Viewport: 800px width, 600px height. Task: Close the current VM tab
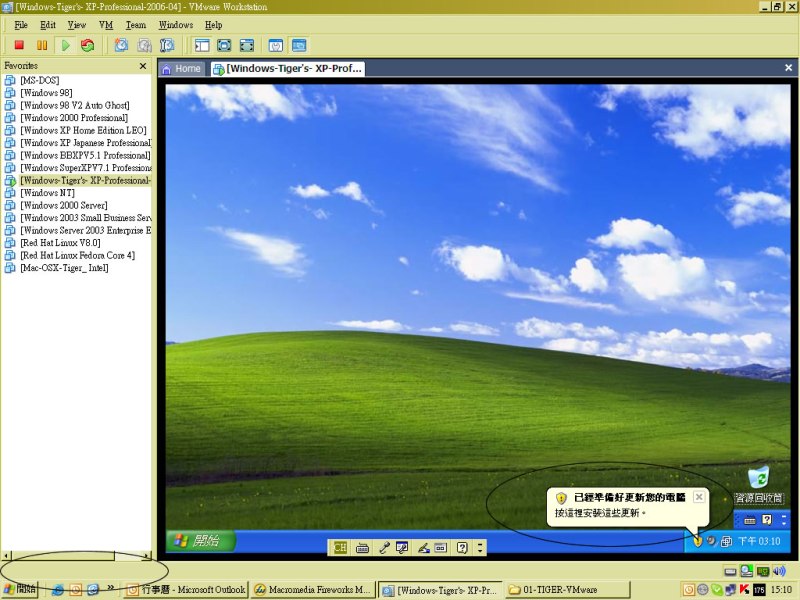(788, 67)
